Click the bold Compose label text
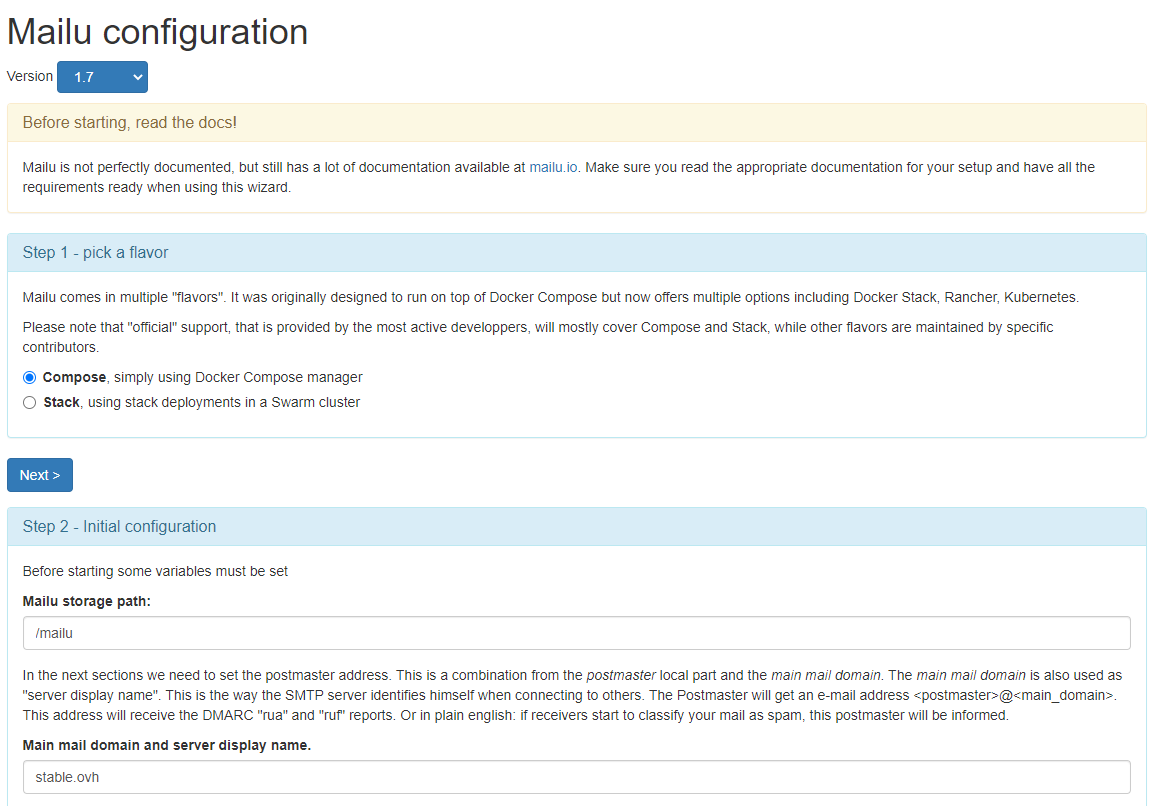The width and height of the screenshot is (1153, 806). [74, 378]
